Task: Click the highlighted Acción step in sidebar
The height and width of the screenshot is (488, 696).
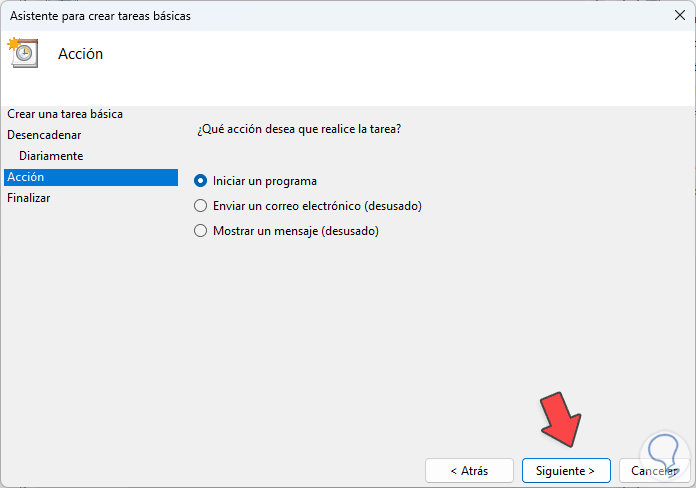Action: click(26, 177)
